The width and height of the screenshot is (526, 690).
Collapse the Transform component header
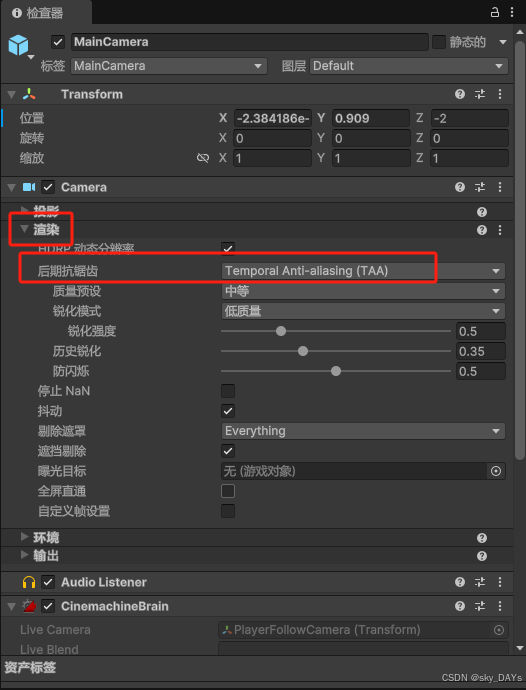12,94
